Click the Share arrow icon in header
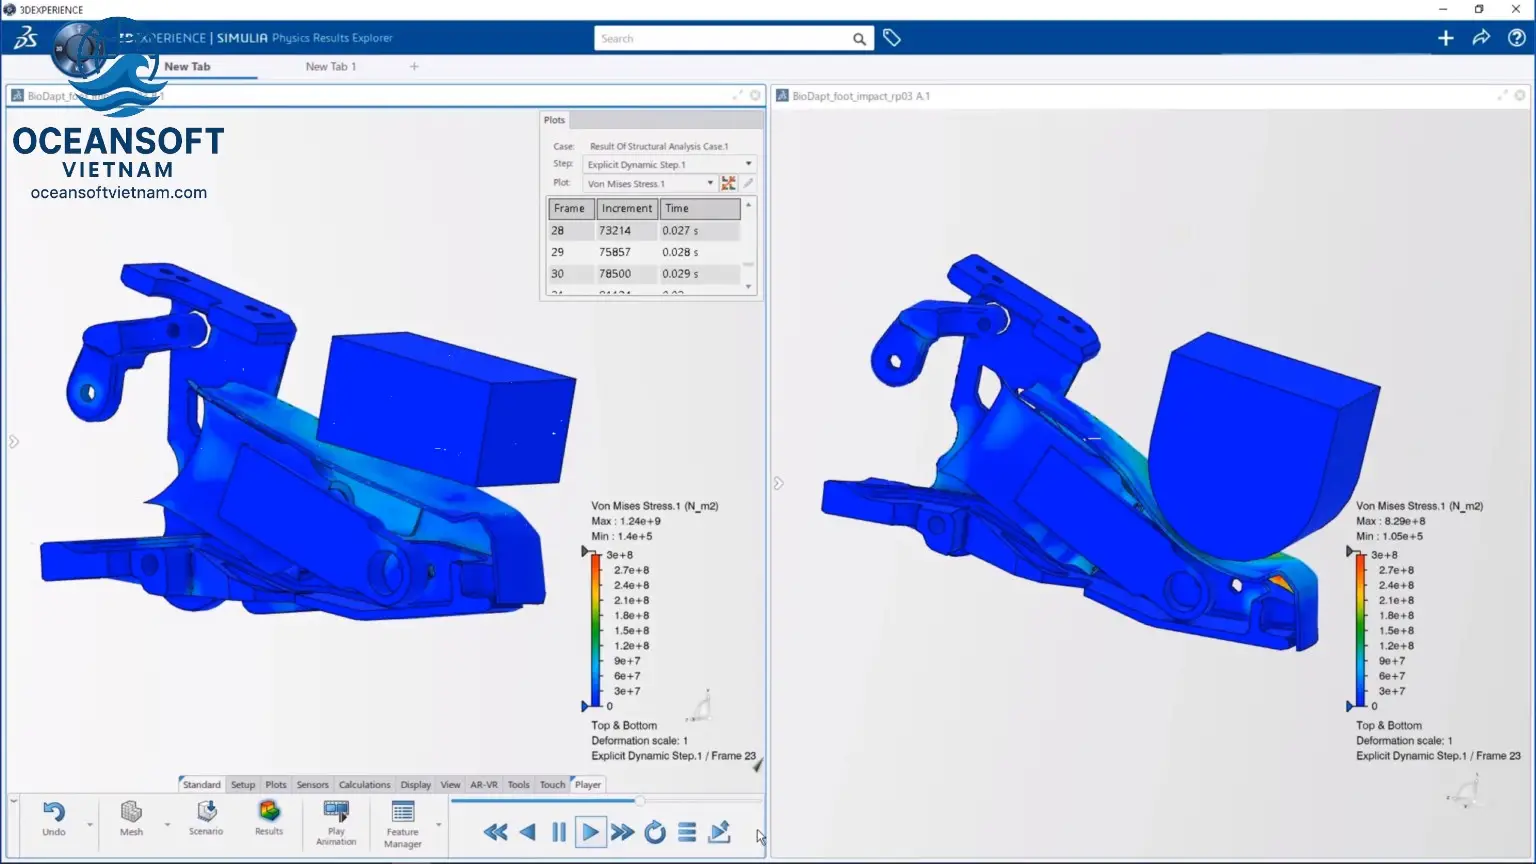The image size is (1536, 864). point(1481,38)
